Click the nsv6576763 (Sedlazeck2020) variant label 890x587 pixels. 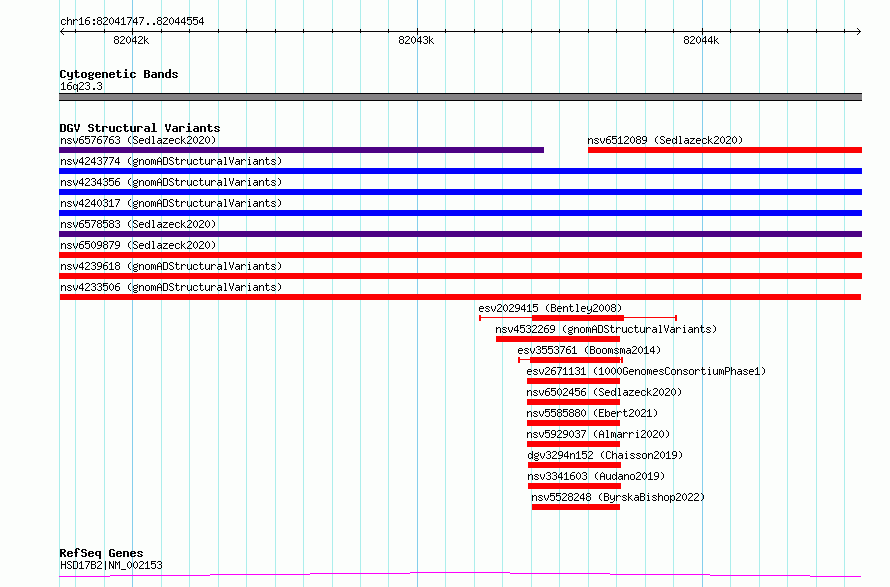(138, 140)
